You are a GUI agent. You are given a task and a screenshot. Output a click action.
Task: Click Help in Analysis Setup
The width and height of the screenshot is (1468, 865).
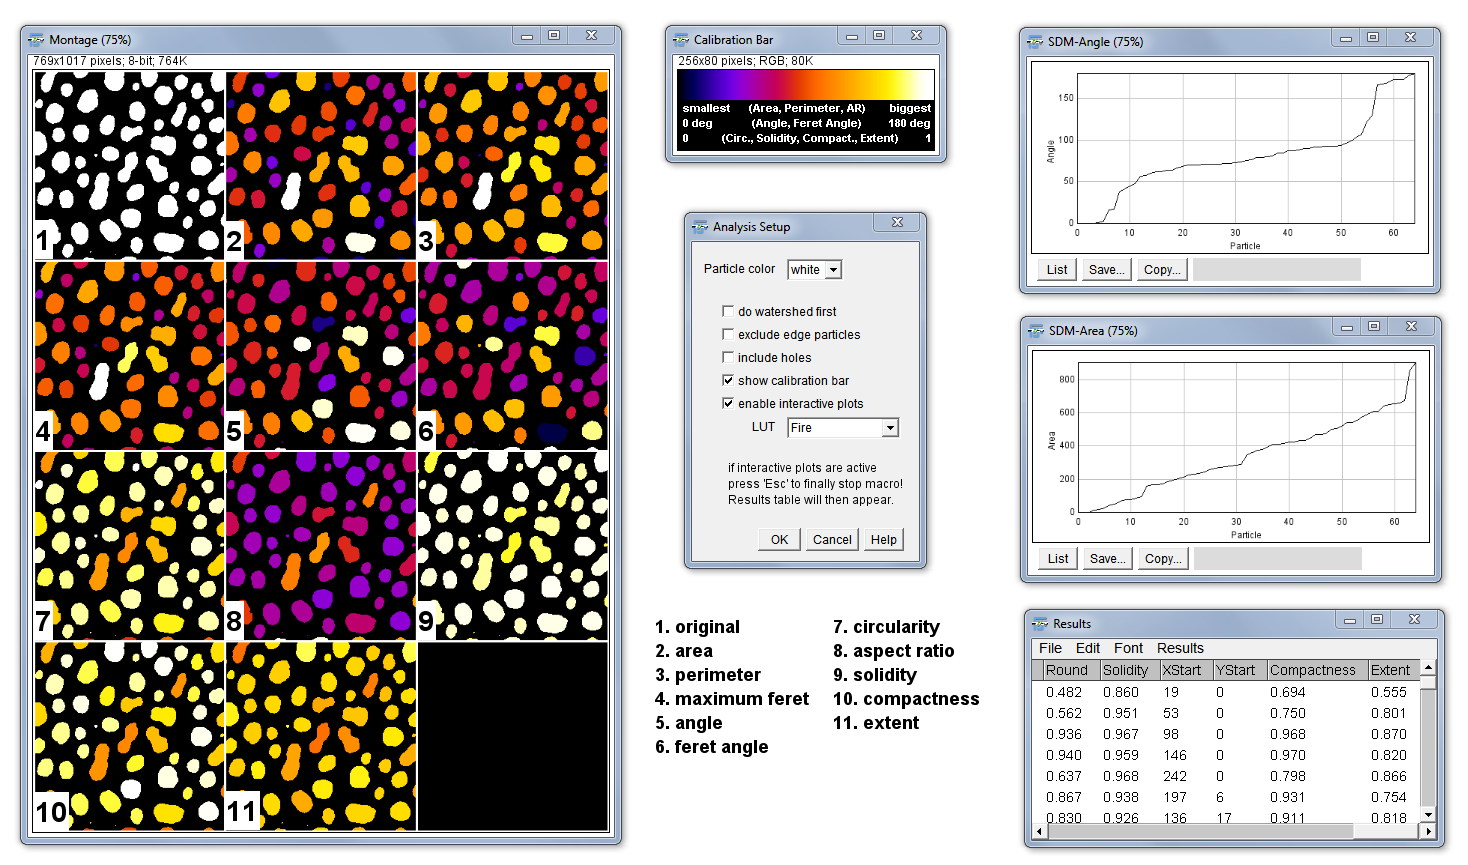tap(884, 540)
